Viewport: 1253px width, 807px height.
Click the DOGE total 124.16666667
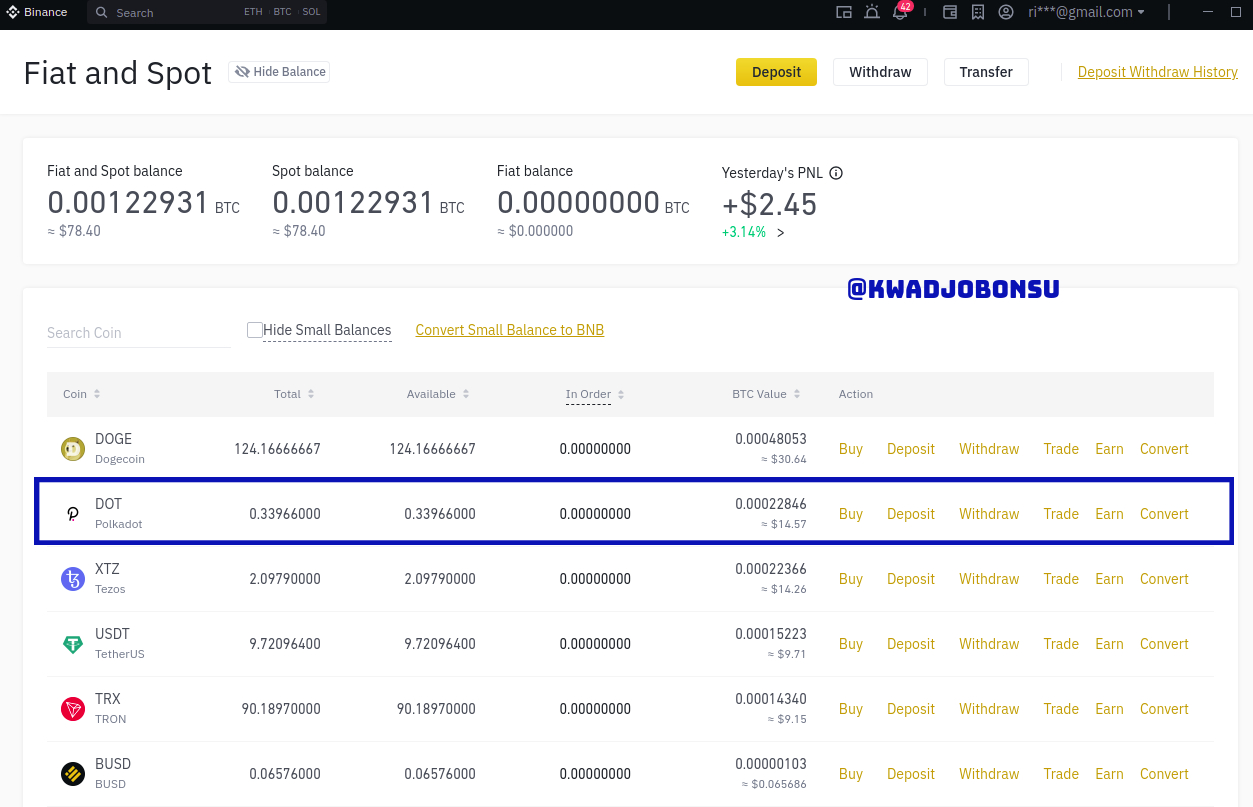[x=277, y=449]
